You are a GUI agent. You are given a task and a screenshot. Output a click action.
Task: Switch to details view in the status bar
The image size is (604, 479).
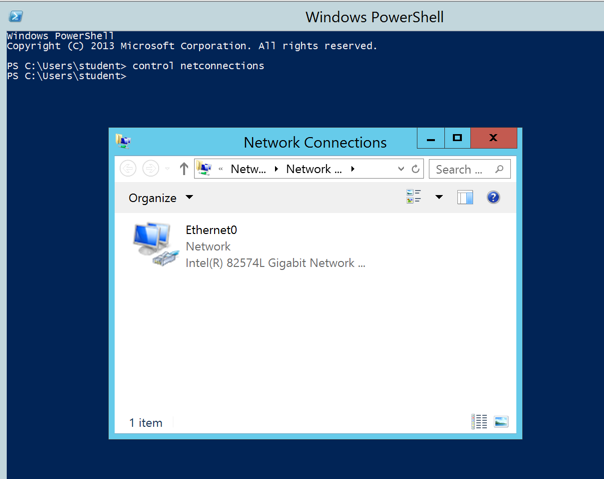point(479,422)
